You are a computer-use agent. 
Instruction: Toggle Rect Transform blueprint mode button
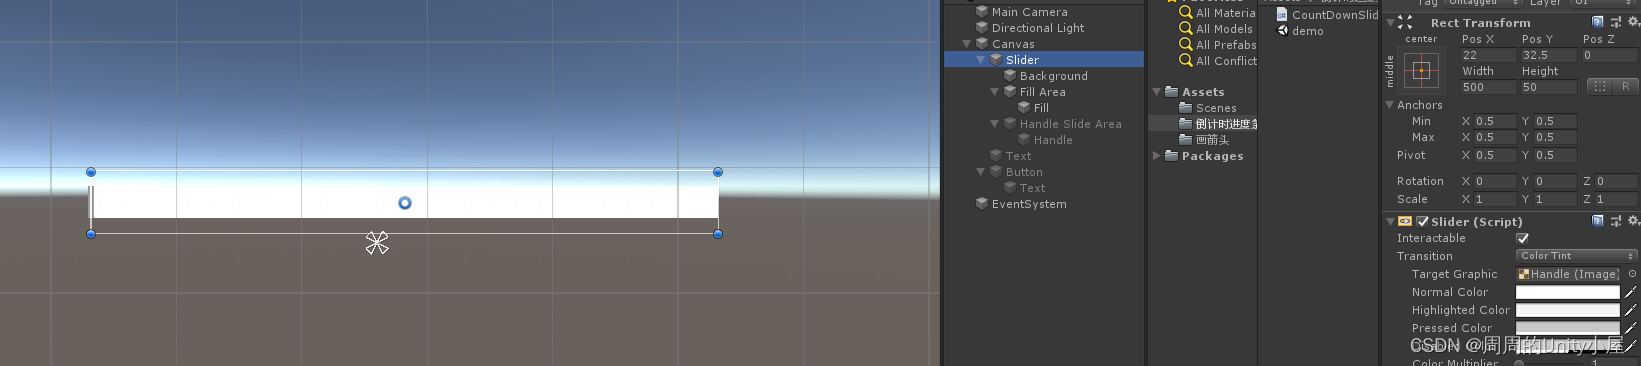(x=1600, y=87)
